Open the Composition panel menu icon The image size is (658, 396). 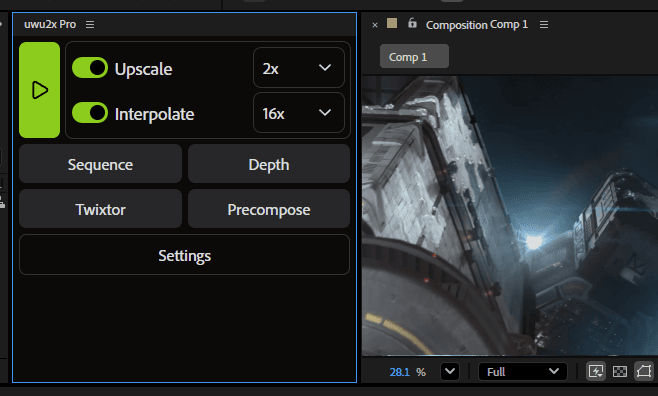[x=544, y=25]
